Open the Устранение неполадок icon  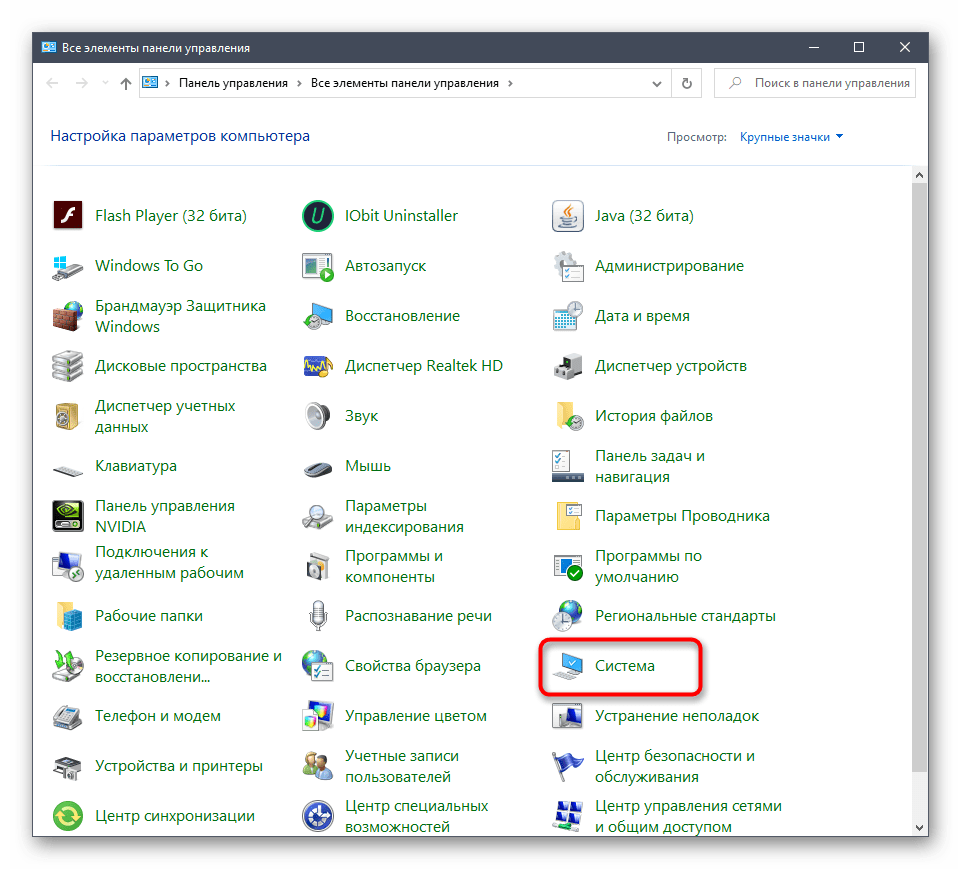(567, 716)
